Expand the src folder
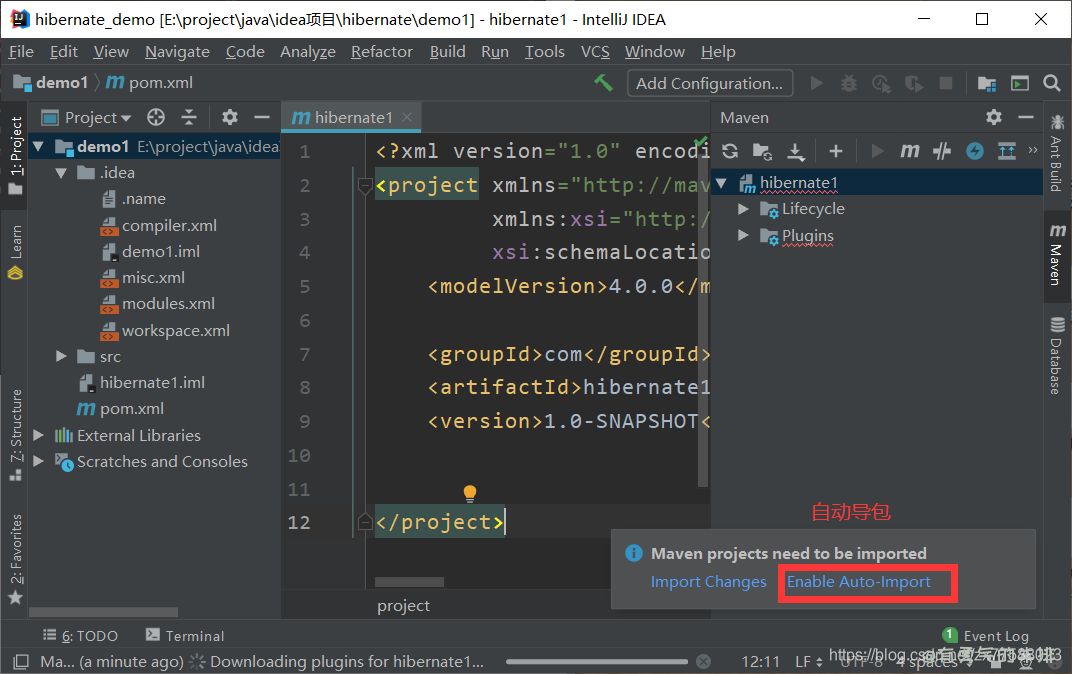 (61, 357)
